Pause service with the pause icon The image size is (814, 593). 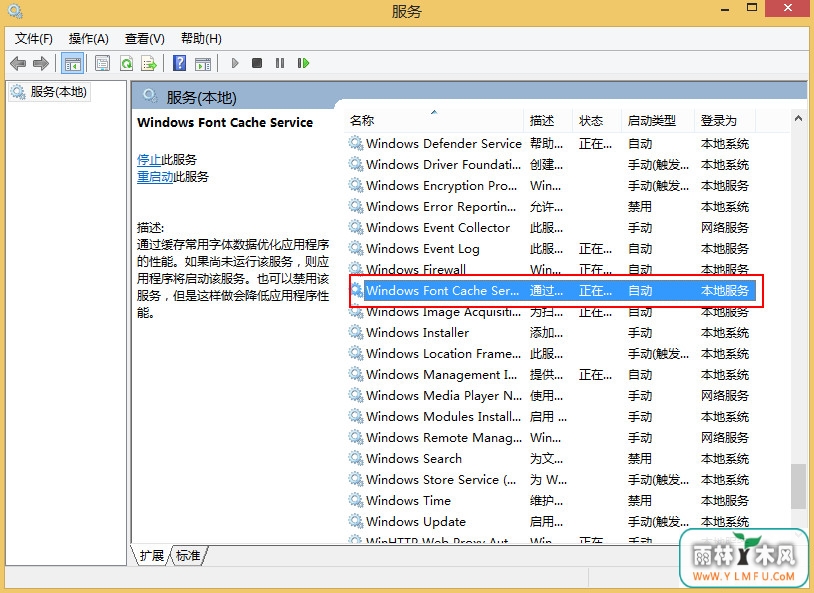(x=280, y=63)
